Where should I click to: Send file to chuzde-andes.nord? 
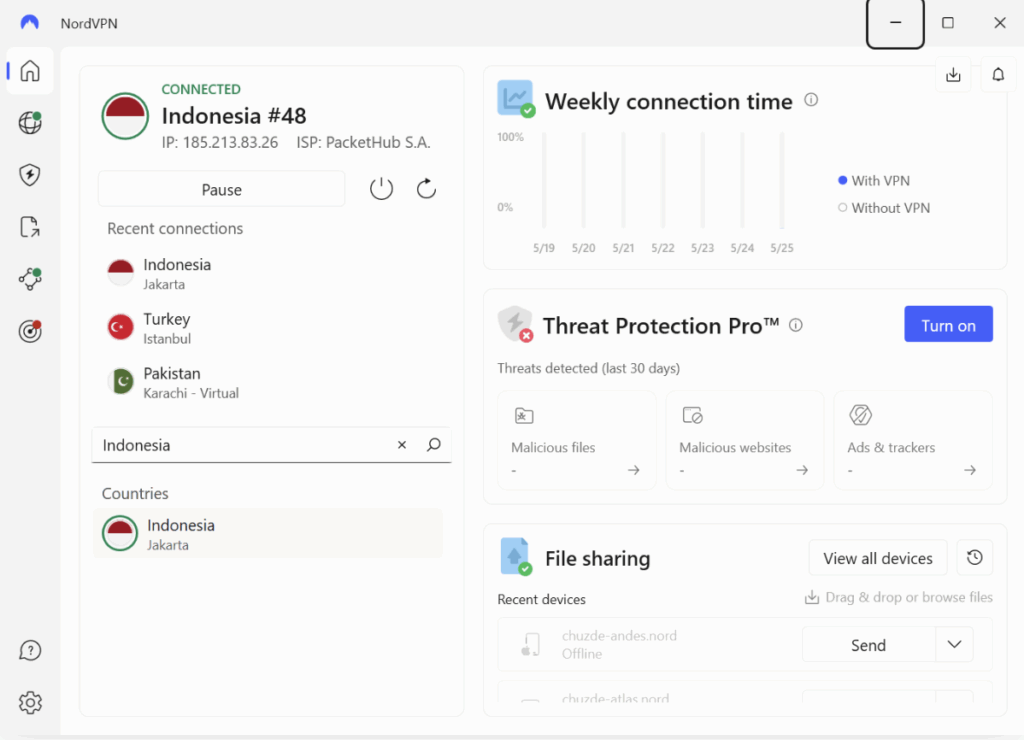pyautogui.click(x=869, y=645)
